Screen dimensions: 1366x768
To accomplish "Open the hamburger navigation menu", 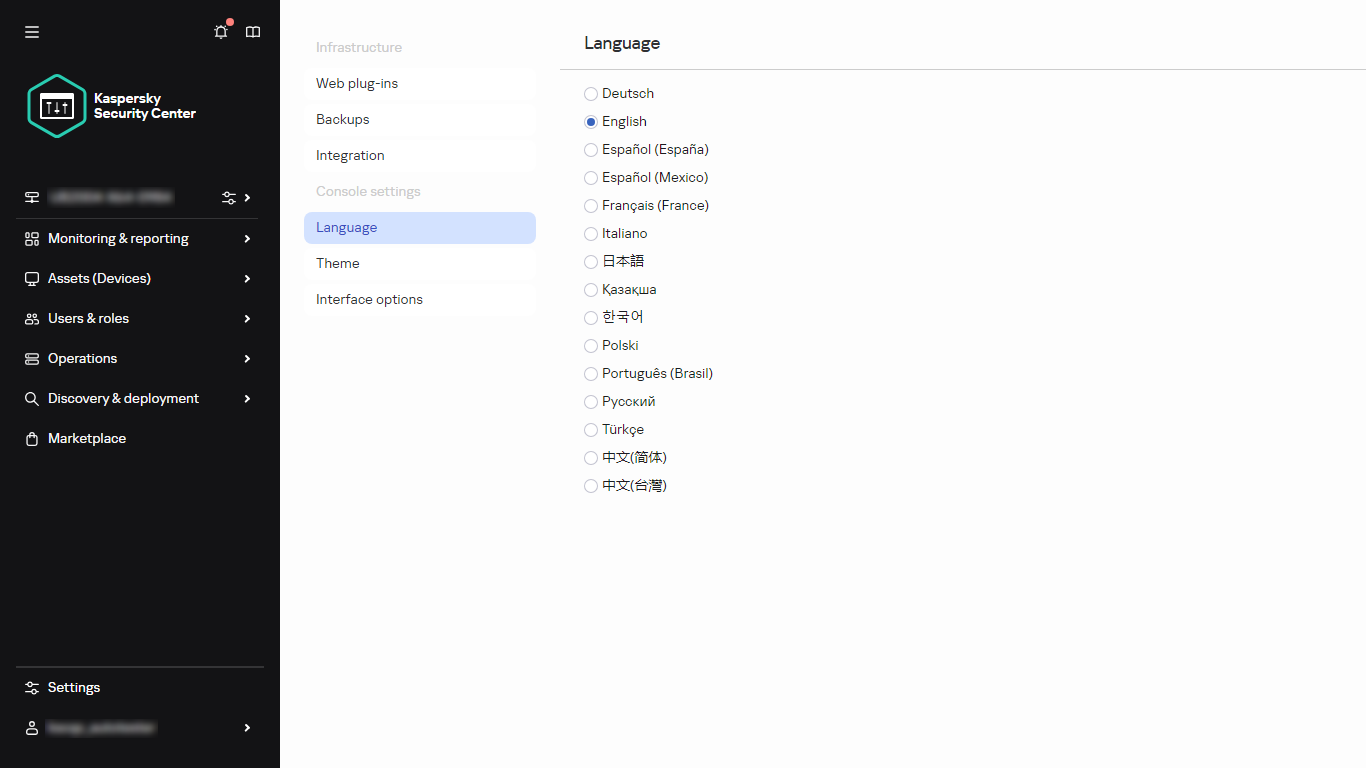I will click(x=31, y=31).
